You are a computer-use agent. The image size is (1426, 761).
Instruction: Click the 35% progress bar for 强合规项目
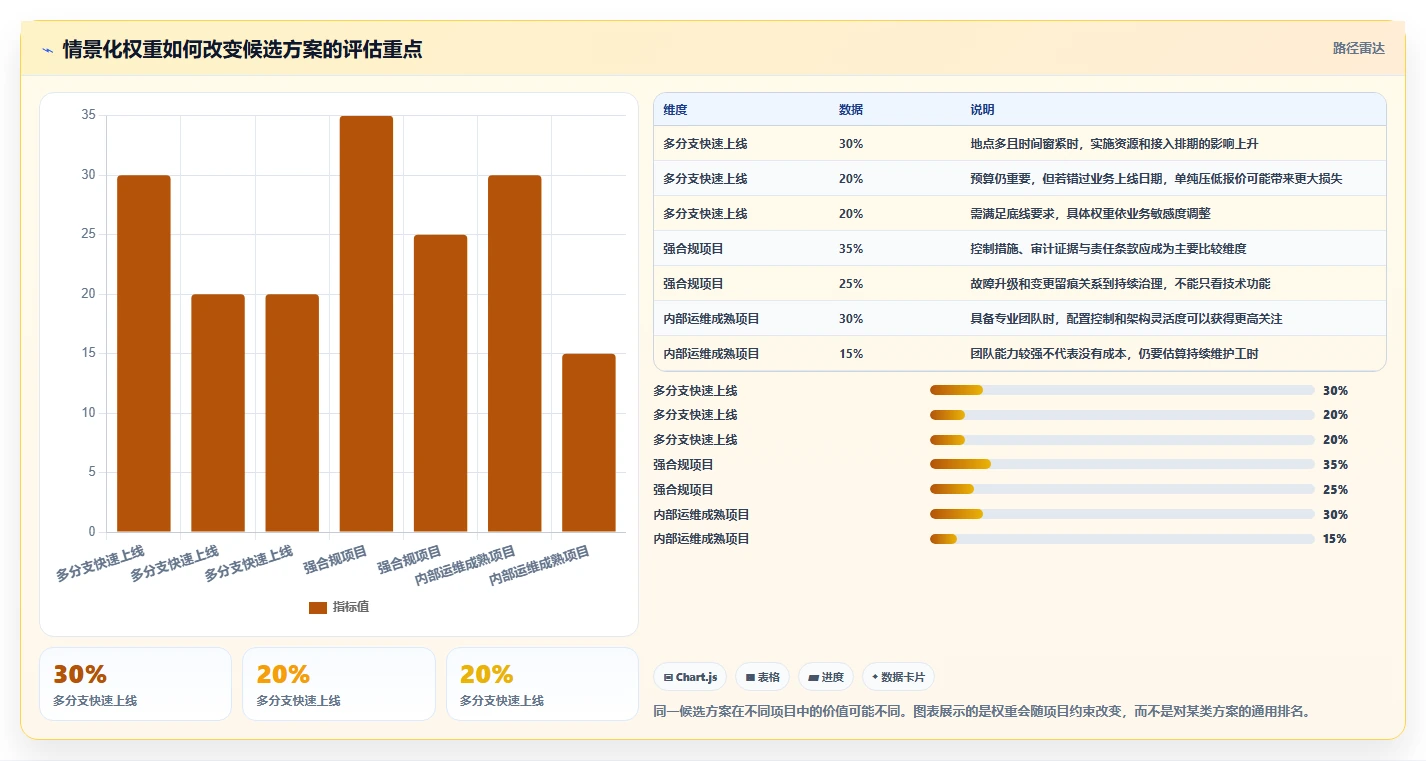pos(1122,464)
